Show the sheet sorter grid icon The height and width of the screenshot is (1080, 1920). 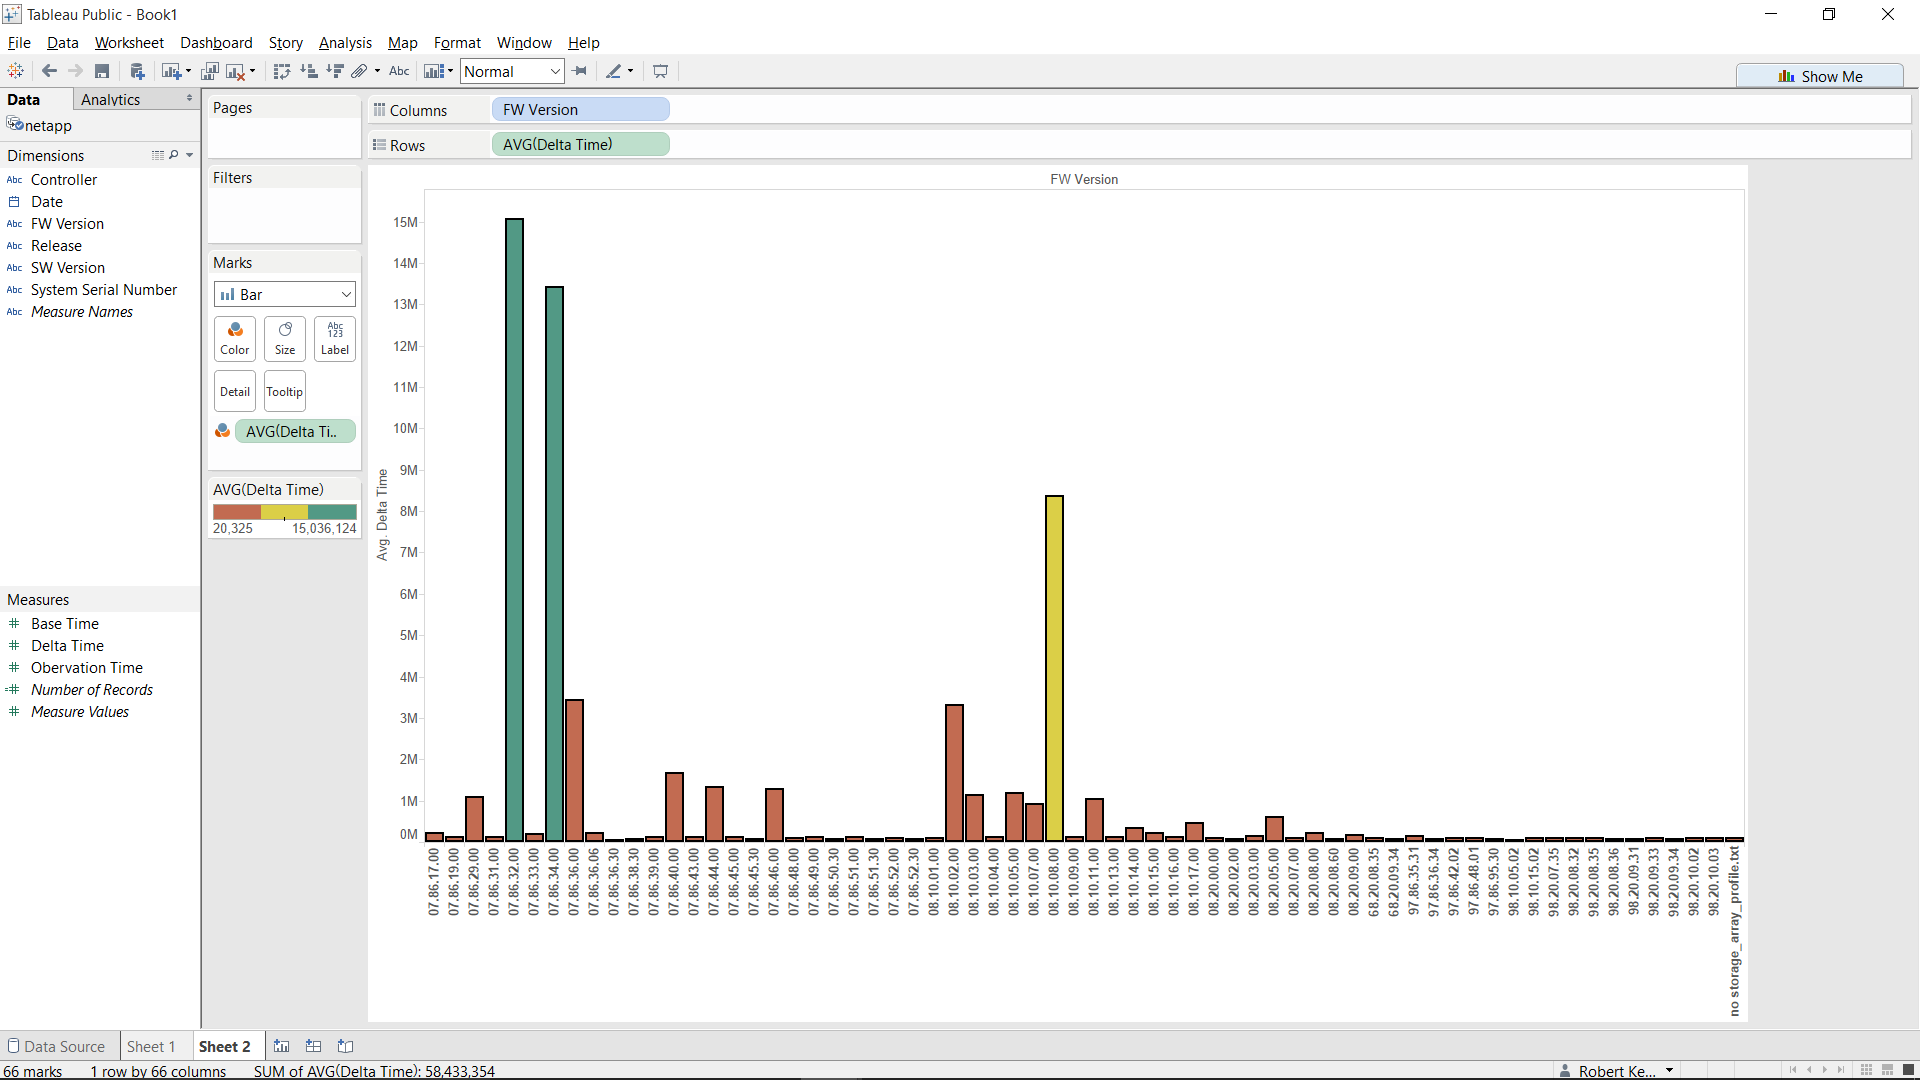[x=1866, y=1070]
